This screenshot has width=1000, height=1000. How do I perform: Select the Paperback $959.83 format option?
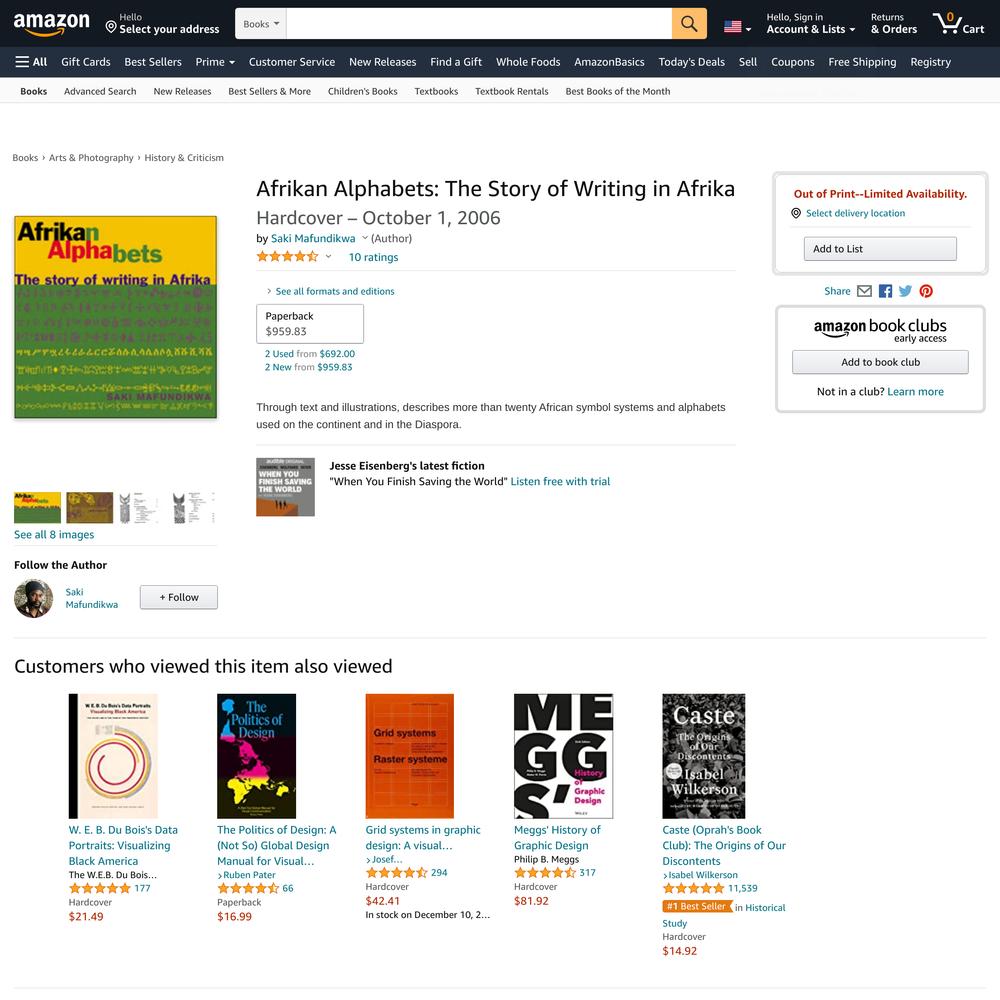[310, 324]
